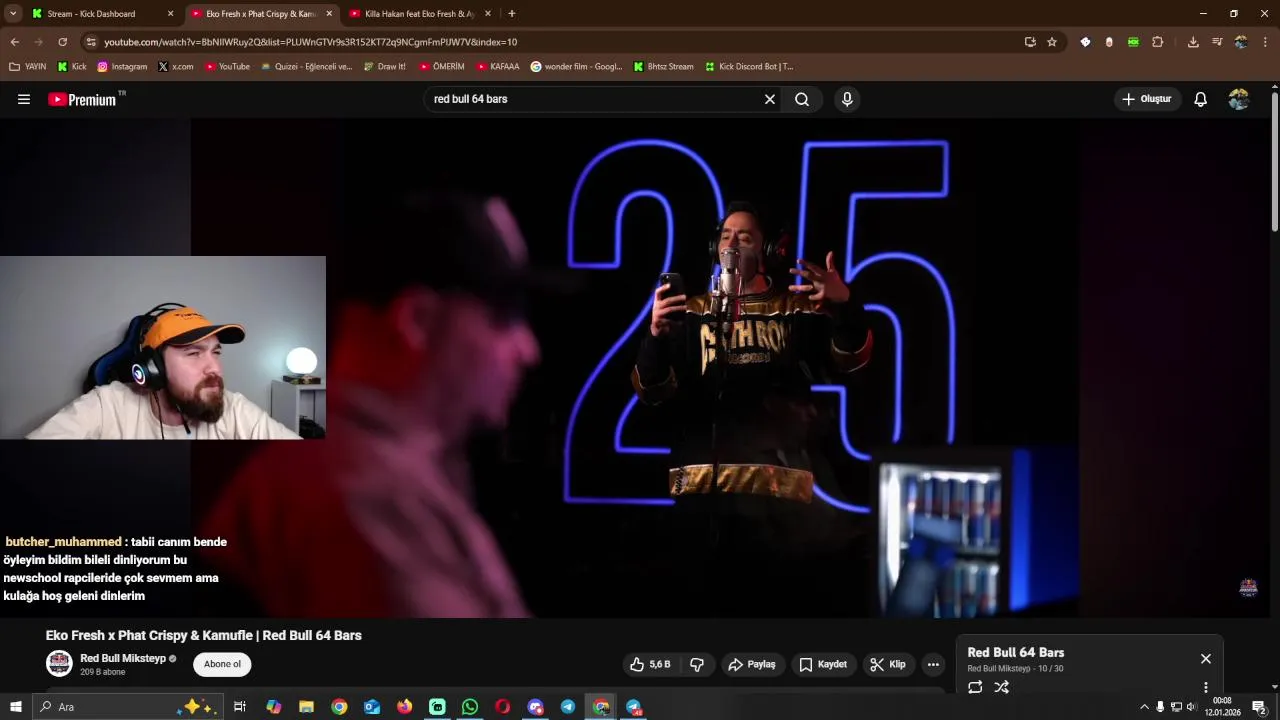Click the Red Bull Miksteyp channel avatar
The image size is (1280, 720).
[60, 663]
